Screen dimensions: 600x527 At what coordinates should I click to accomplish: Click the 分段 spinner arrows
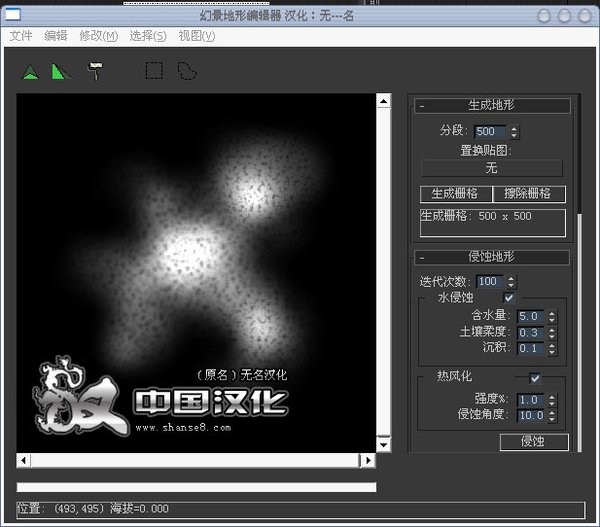[x=514, y=131]
